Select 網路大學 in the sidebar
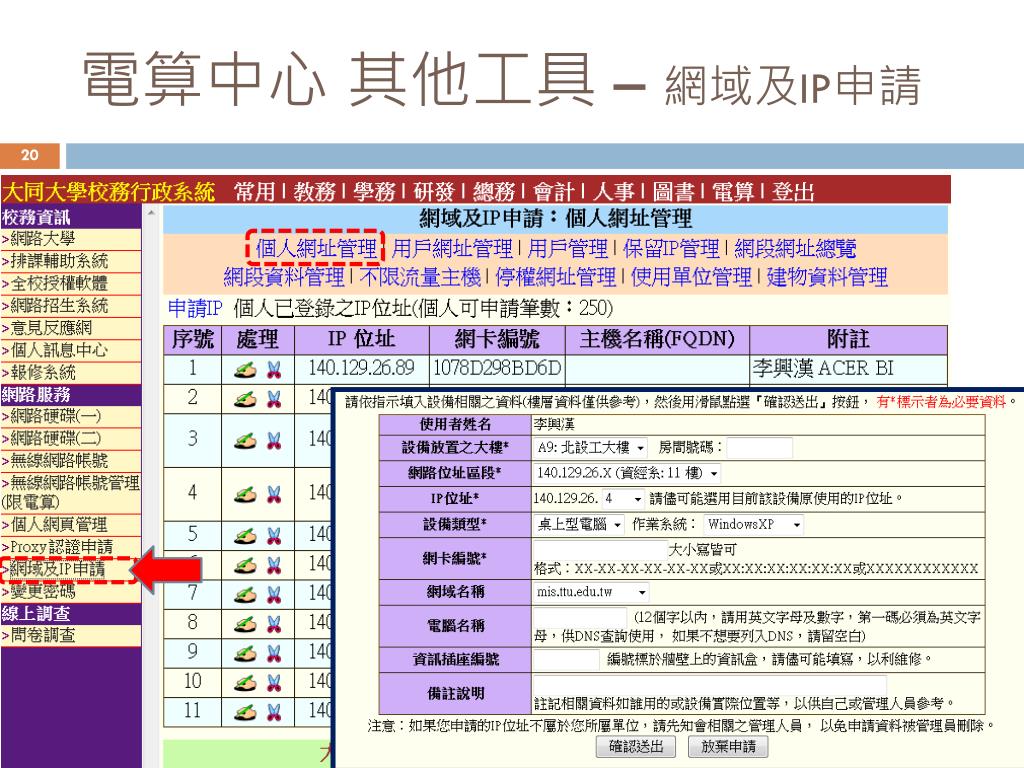 point(43,239)
